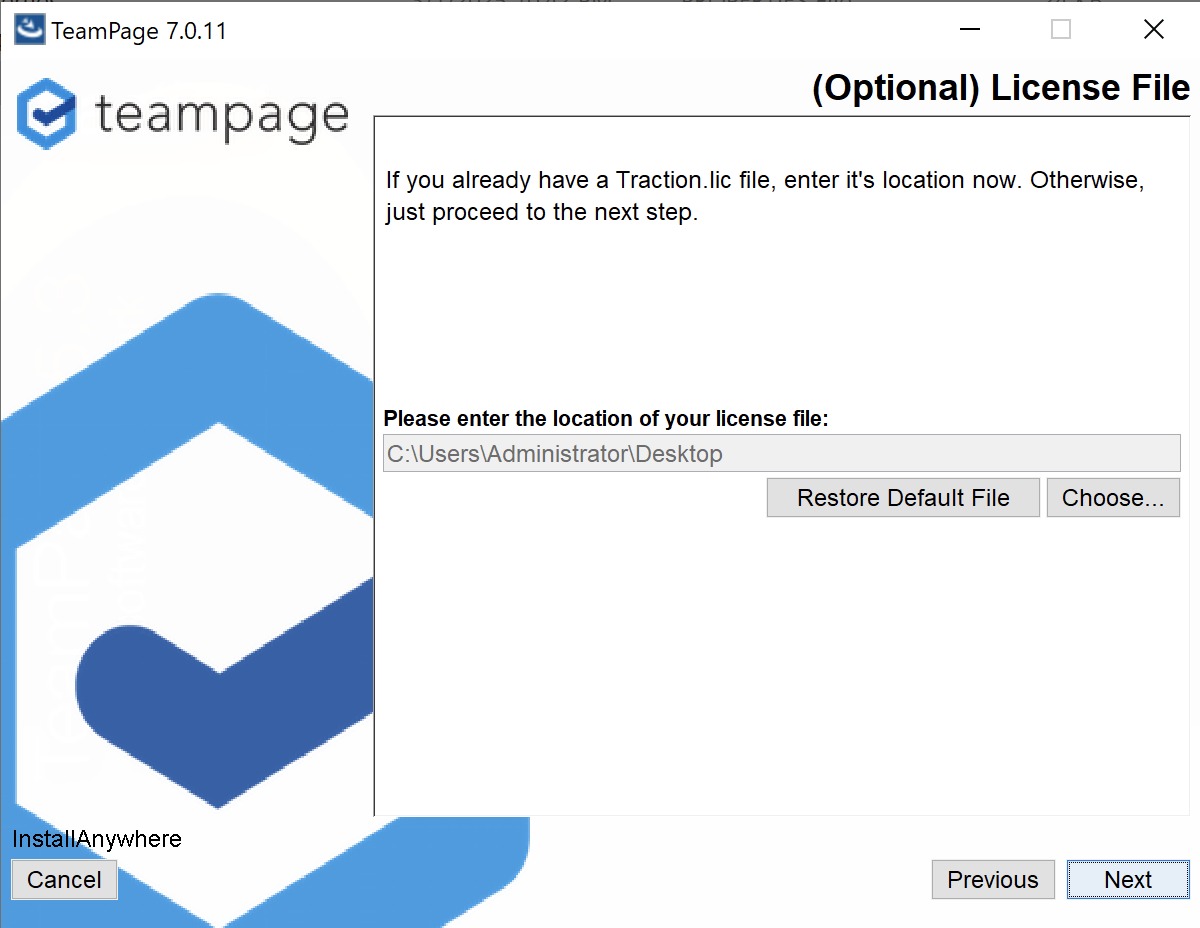Click the teampage wordmark text

click(x=222, y=115)
